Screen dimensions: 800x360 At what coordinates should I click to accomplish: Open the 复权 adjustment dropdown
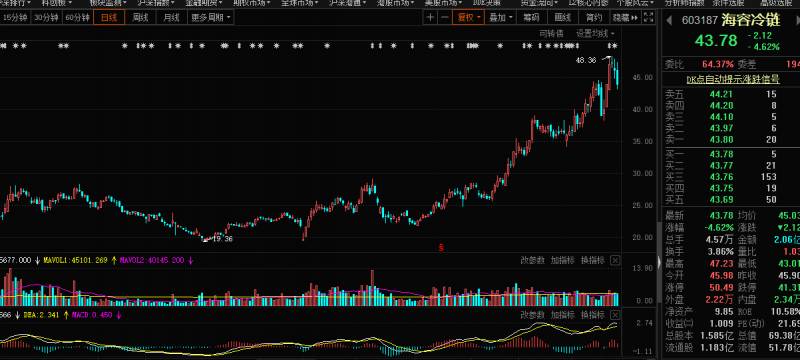[x=468, y=18]
